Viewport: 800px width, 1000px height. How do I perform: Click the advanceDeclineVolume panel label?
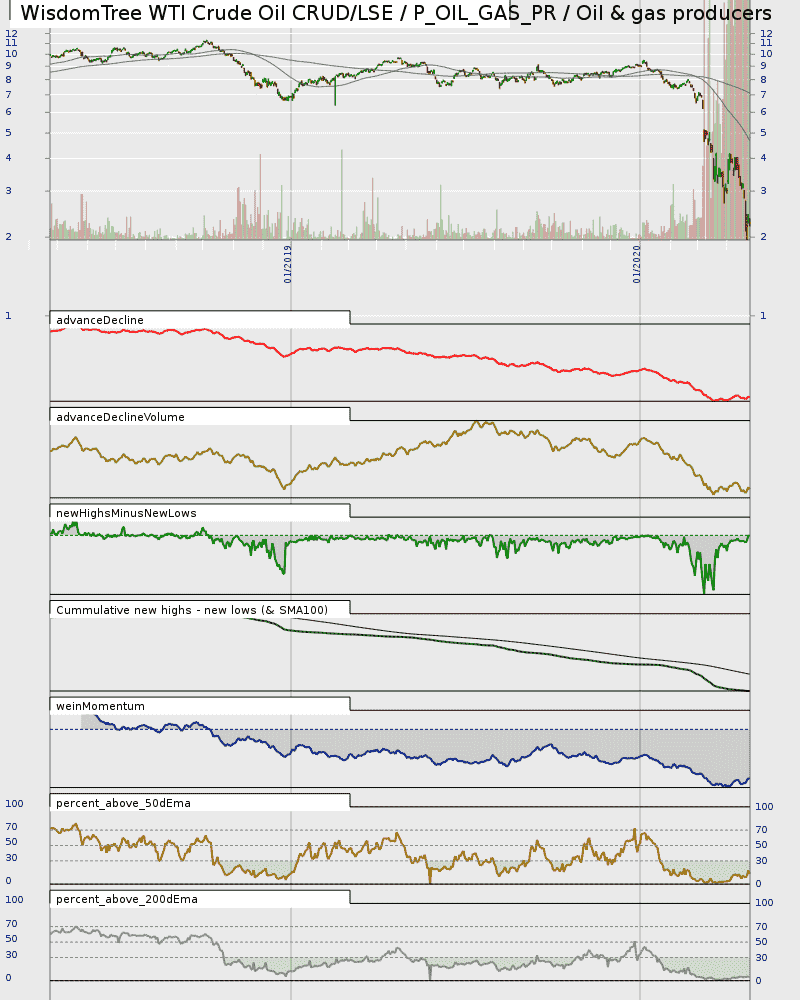(120, 417)
